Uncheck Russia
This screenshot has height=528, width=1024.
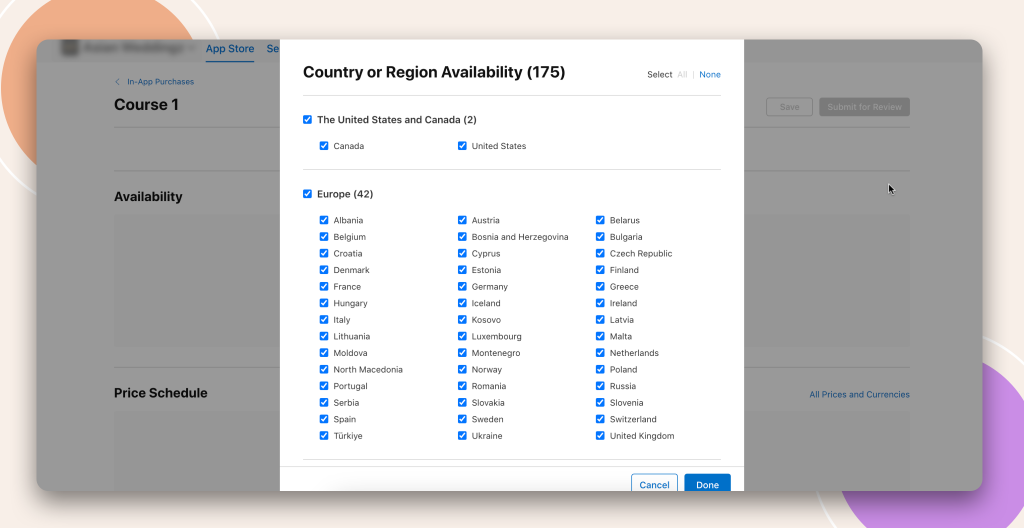coord(600,386)
